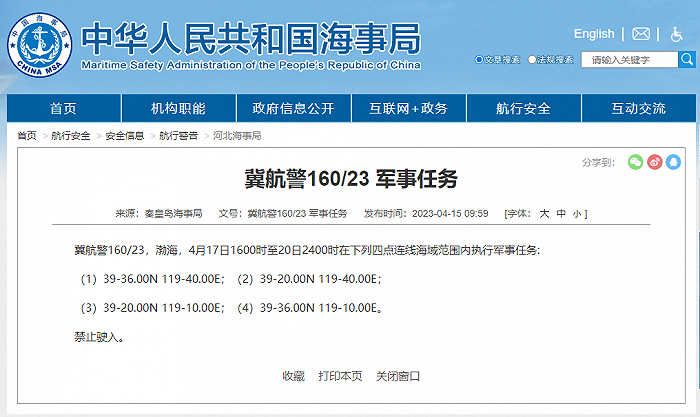Go to 安全信息 in the breadcrumb
This screenshot has height=417, width=700.
[x=125, y=135]
